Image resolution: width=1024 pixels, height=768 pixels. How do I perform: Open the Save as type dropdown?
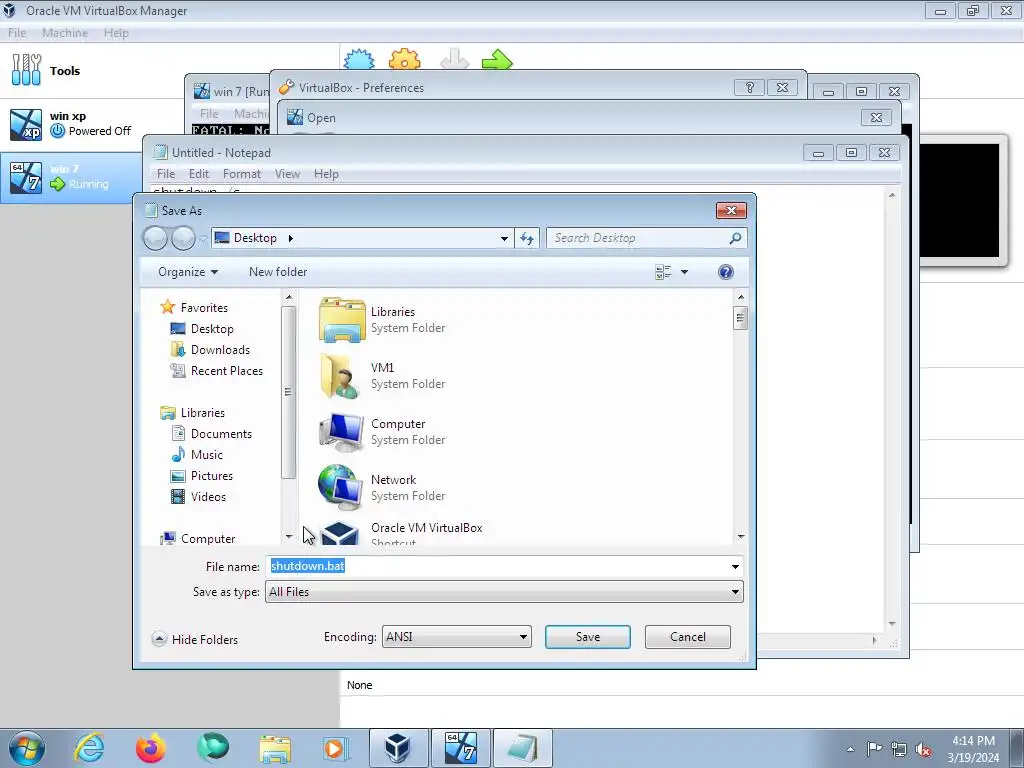[504, 592]
